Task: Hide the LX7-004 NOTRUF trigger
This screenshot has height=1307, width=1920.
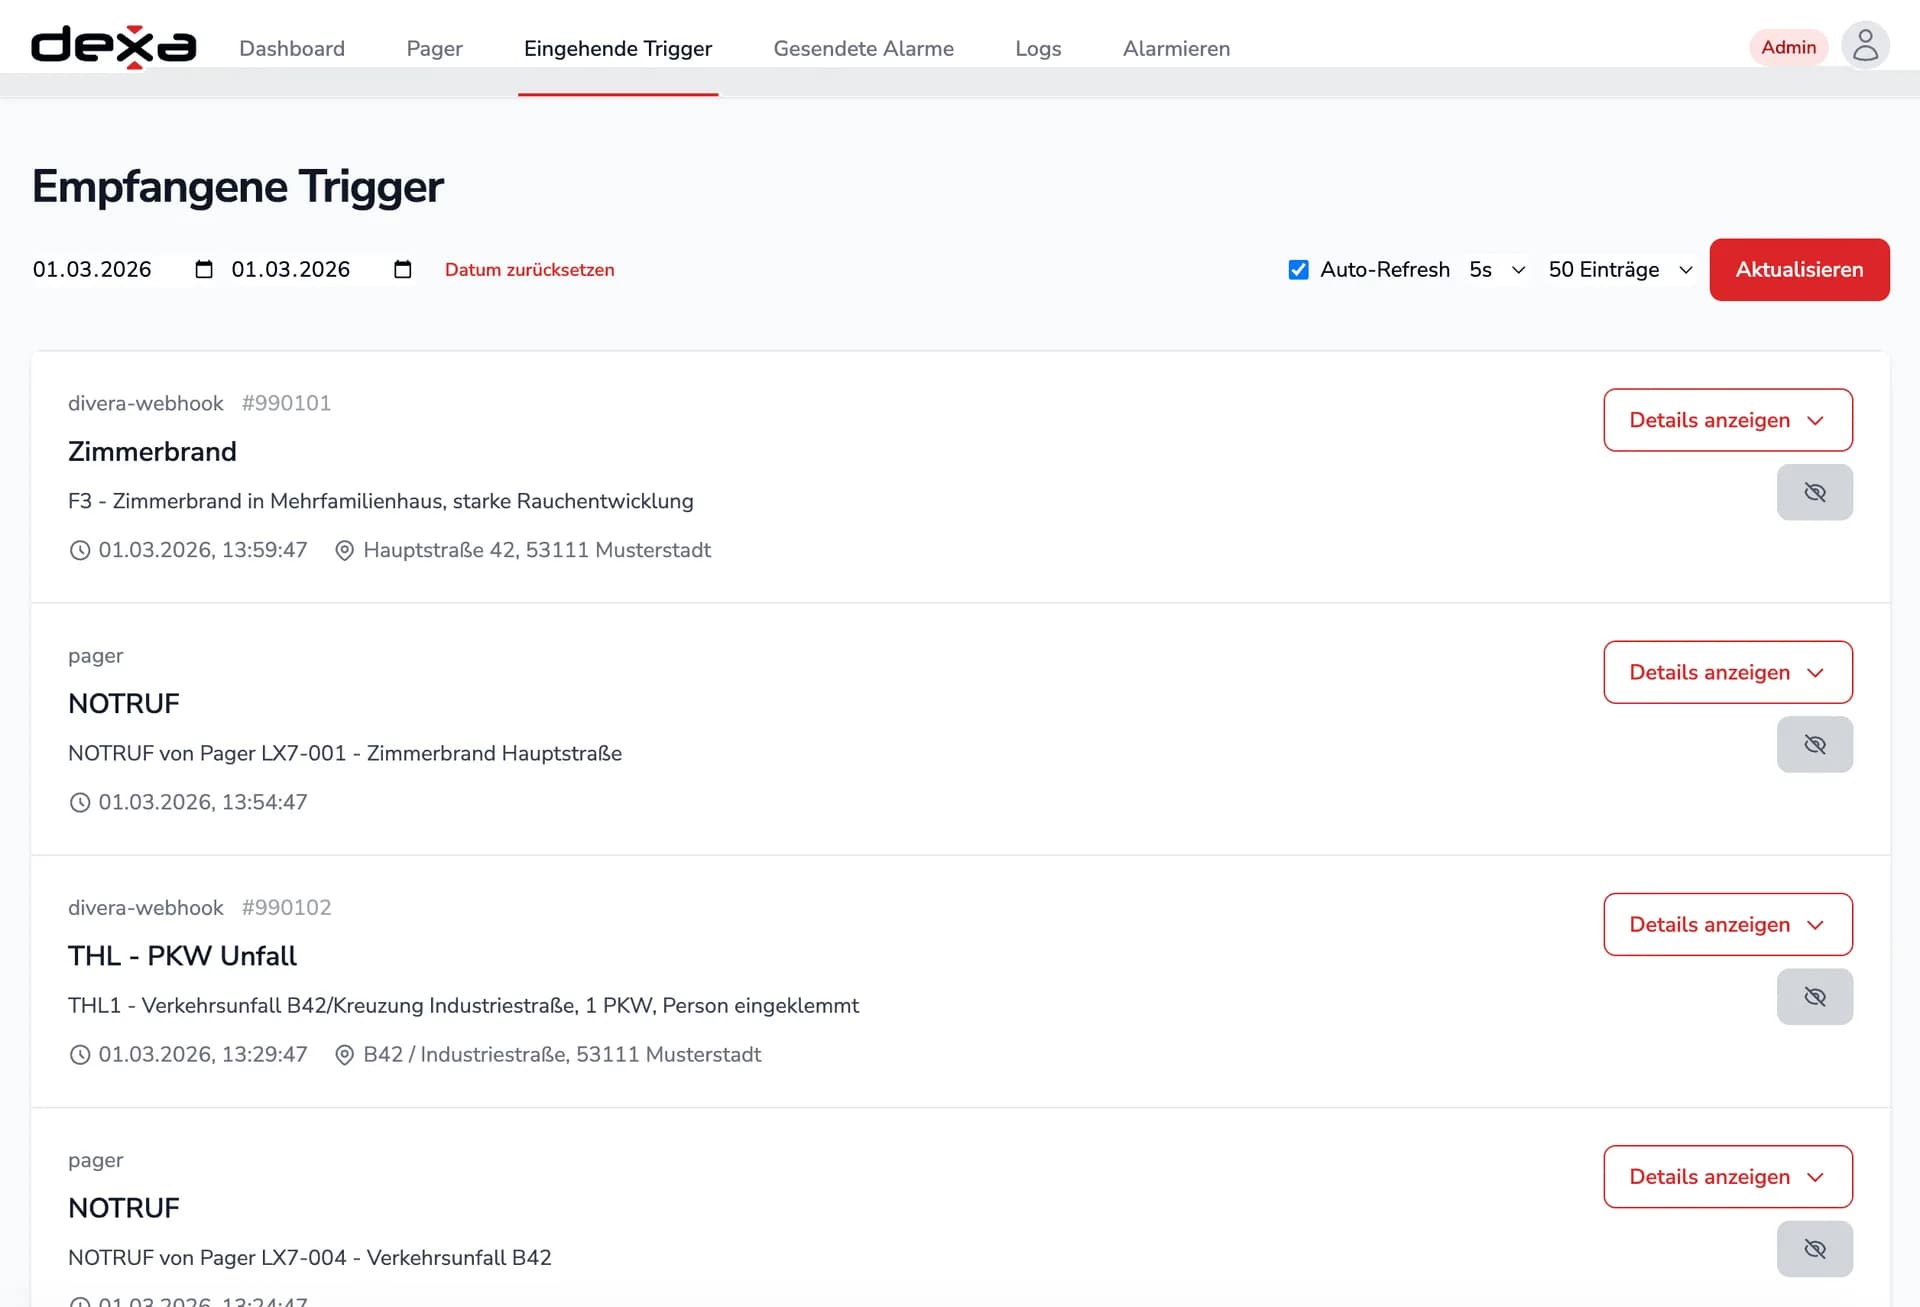Action: click(1814, 1248)
